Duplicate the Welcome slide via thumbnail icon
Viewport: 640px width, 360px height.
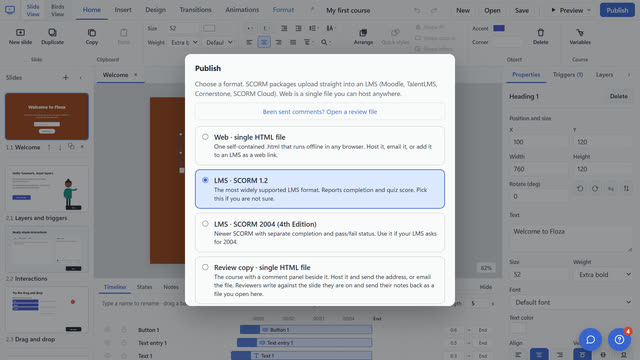(71, 147)
